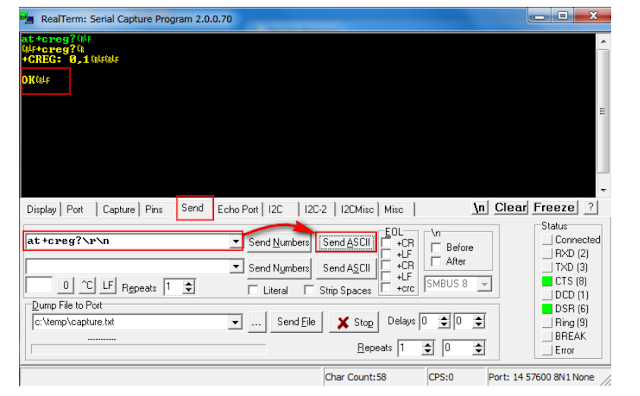The height and width of the screenshot is (396, 640).
Task: Click first row Send Numbers button
Action: 279,242
